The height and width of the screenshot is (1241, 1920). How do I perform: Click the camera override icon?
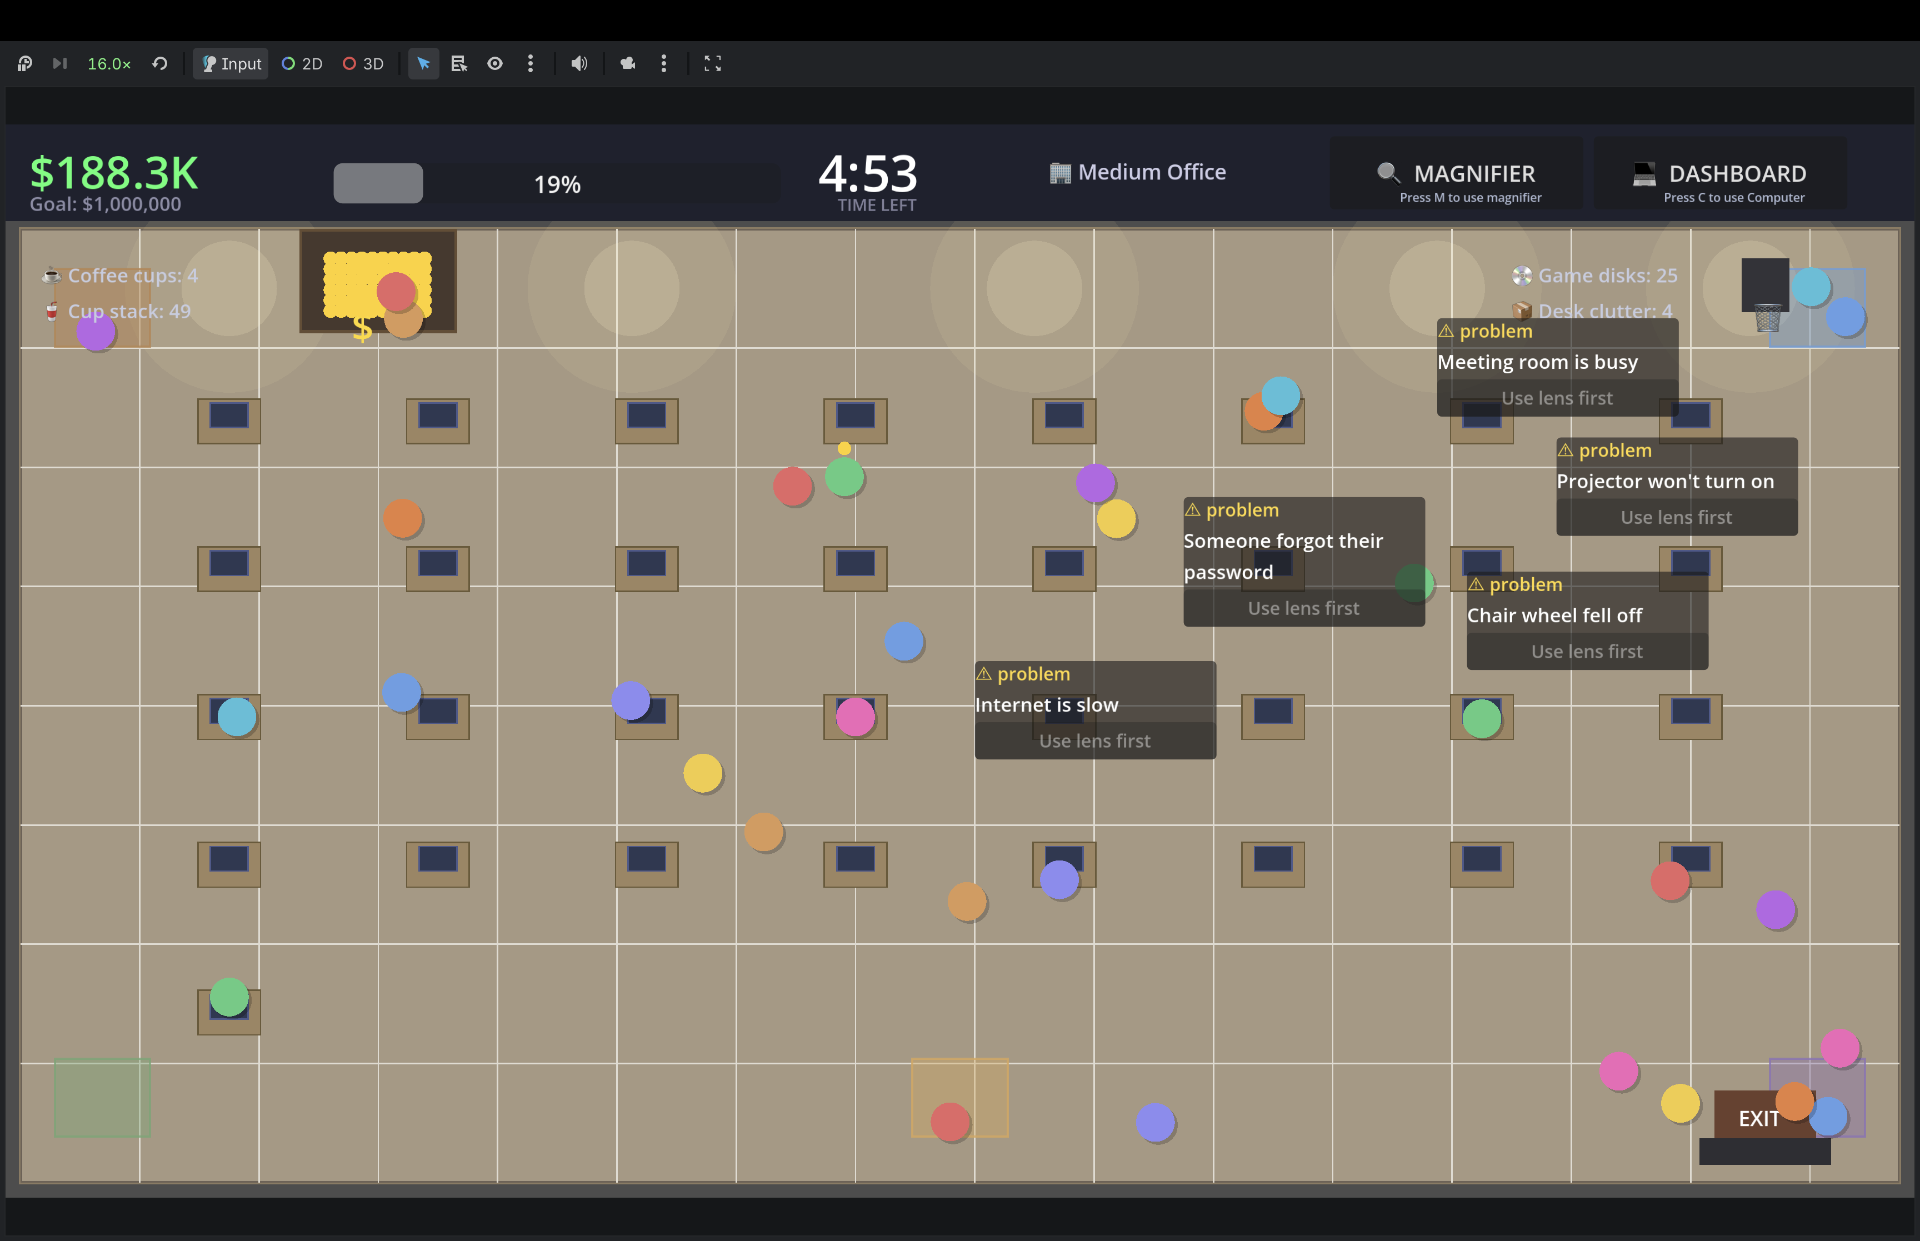point(628,63)
